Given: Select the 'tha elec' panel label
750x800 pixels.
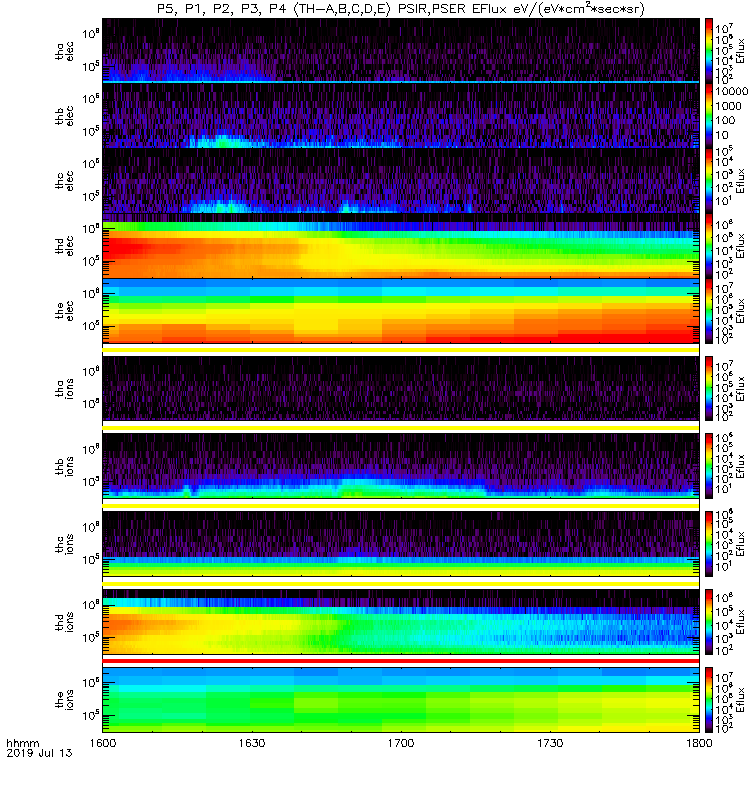Looking at the screenshot, I should click(64, 51).
